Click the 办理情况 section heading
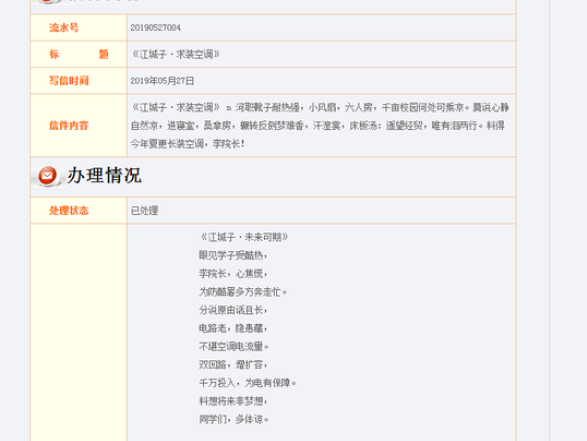The height and width of the screenshot is (441, 587). [104, 175]
